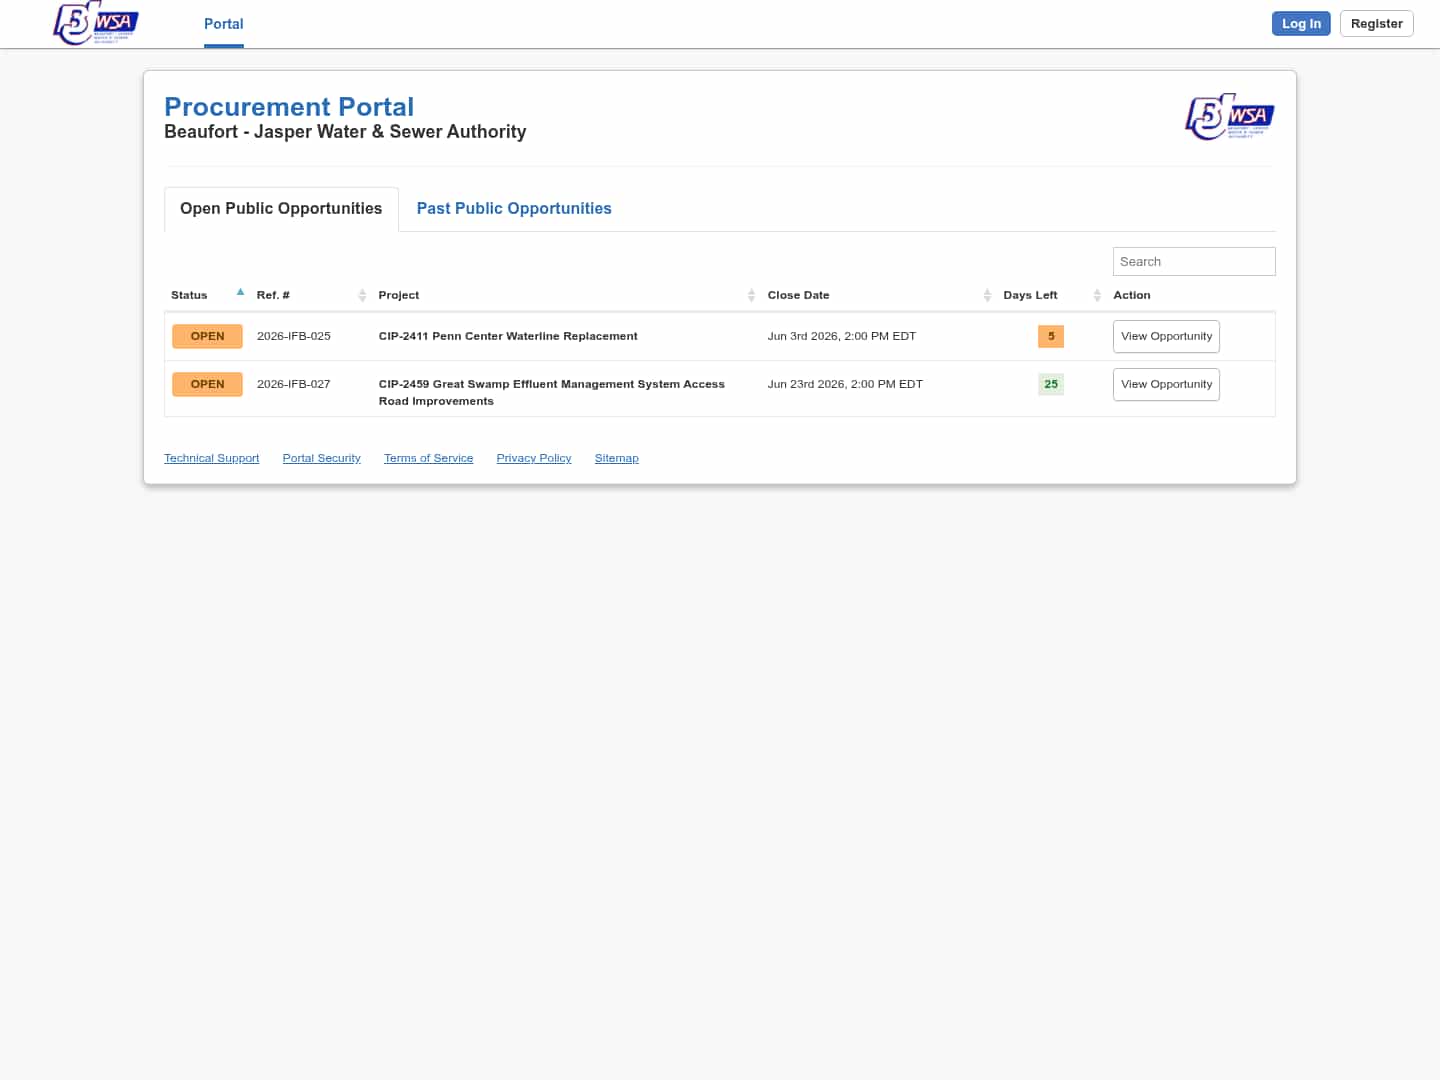The width and height of the screenshot is (1440, 1080).
Task: Sort by Ref. # column arrows
Action: click(362, 295)
